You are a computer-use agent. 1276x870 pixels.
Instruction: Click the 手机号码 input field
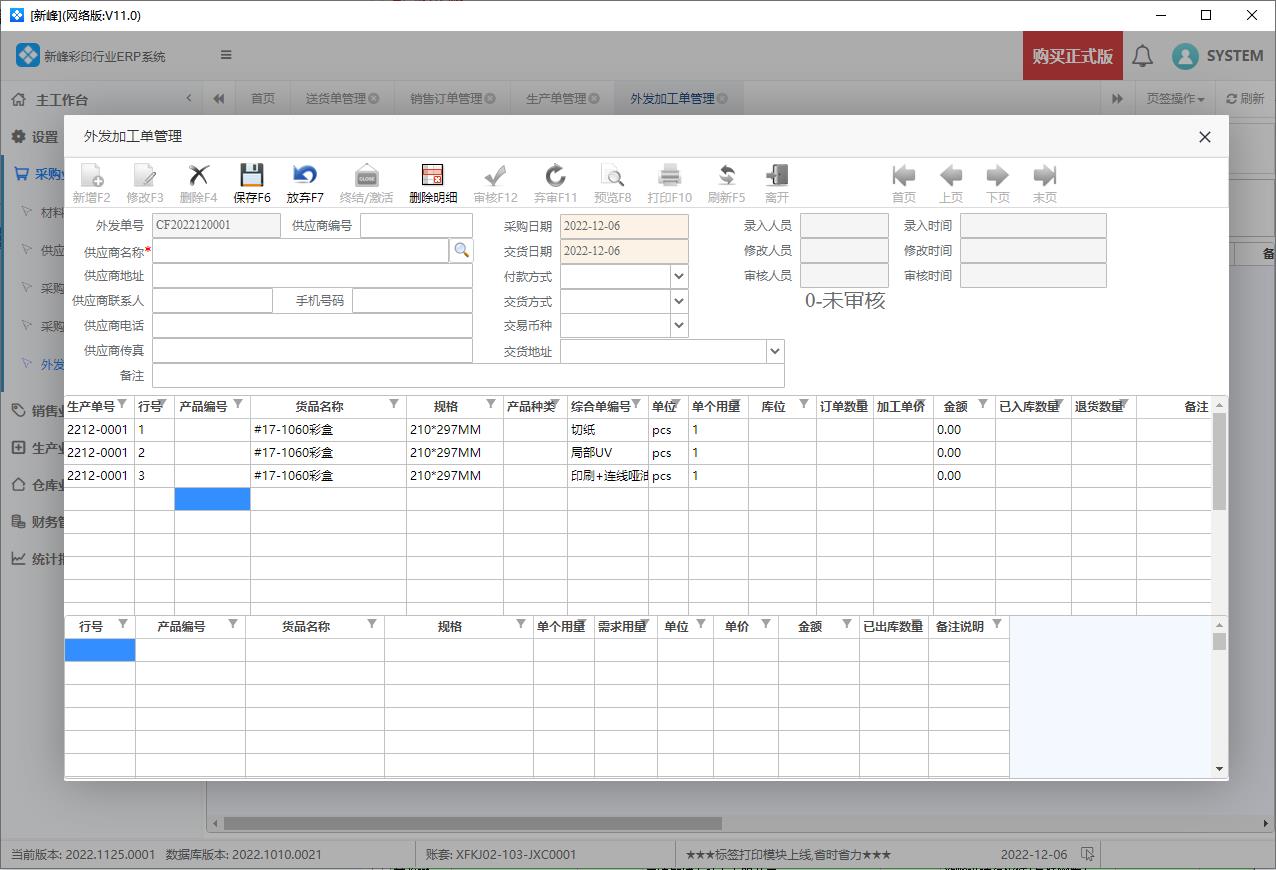(412, 300)
